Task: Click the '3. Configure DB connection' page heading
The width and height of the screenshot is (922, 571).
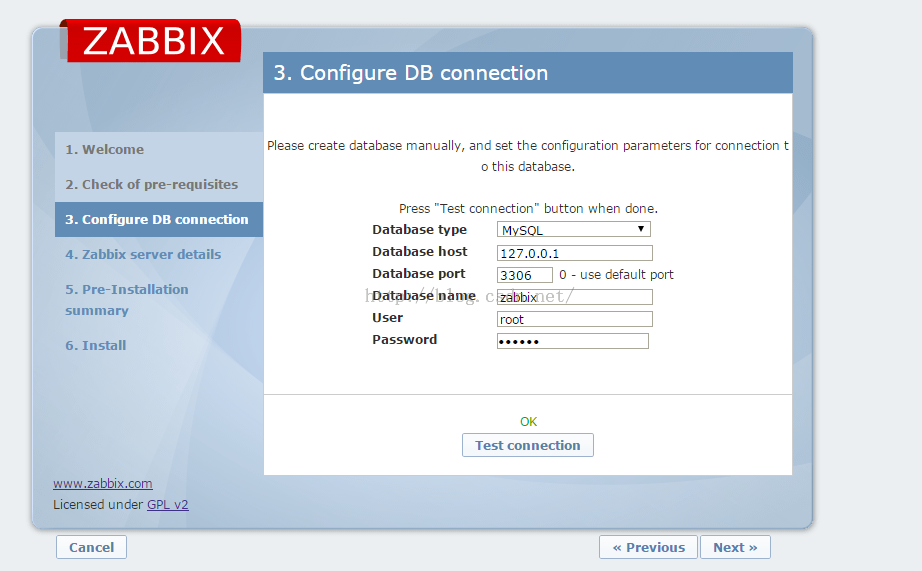Action: (410, 73)
